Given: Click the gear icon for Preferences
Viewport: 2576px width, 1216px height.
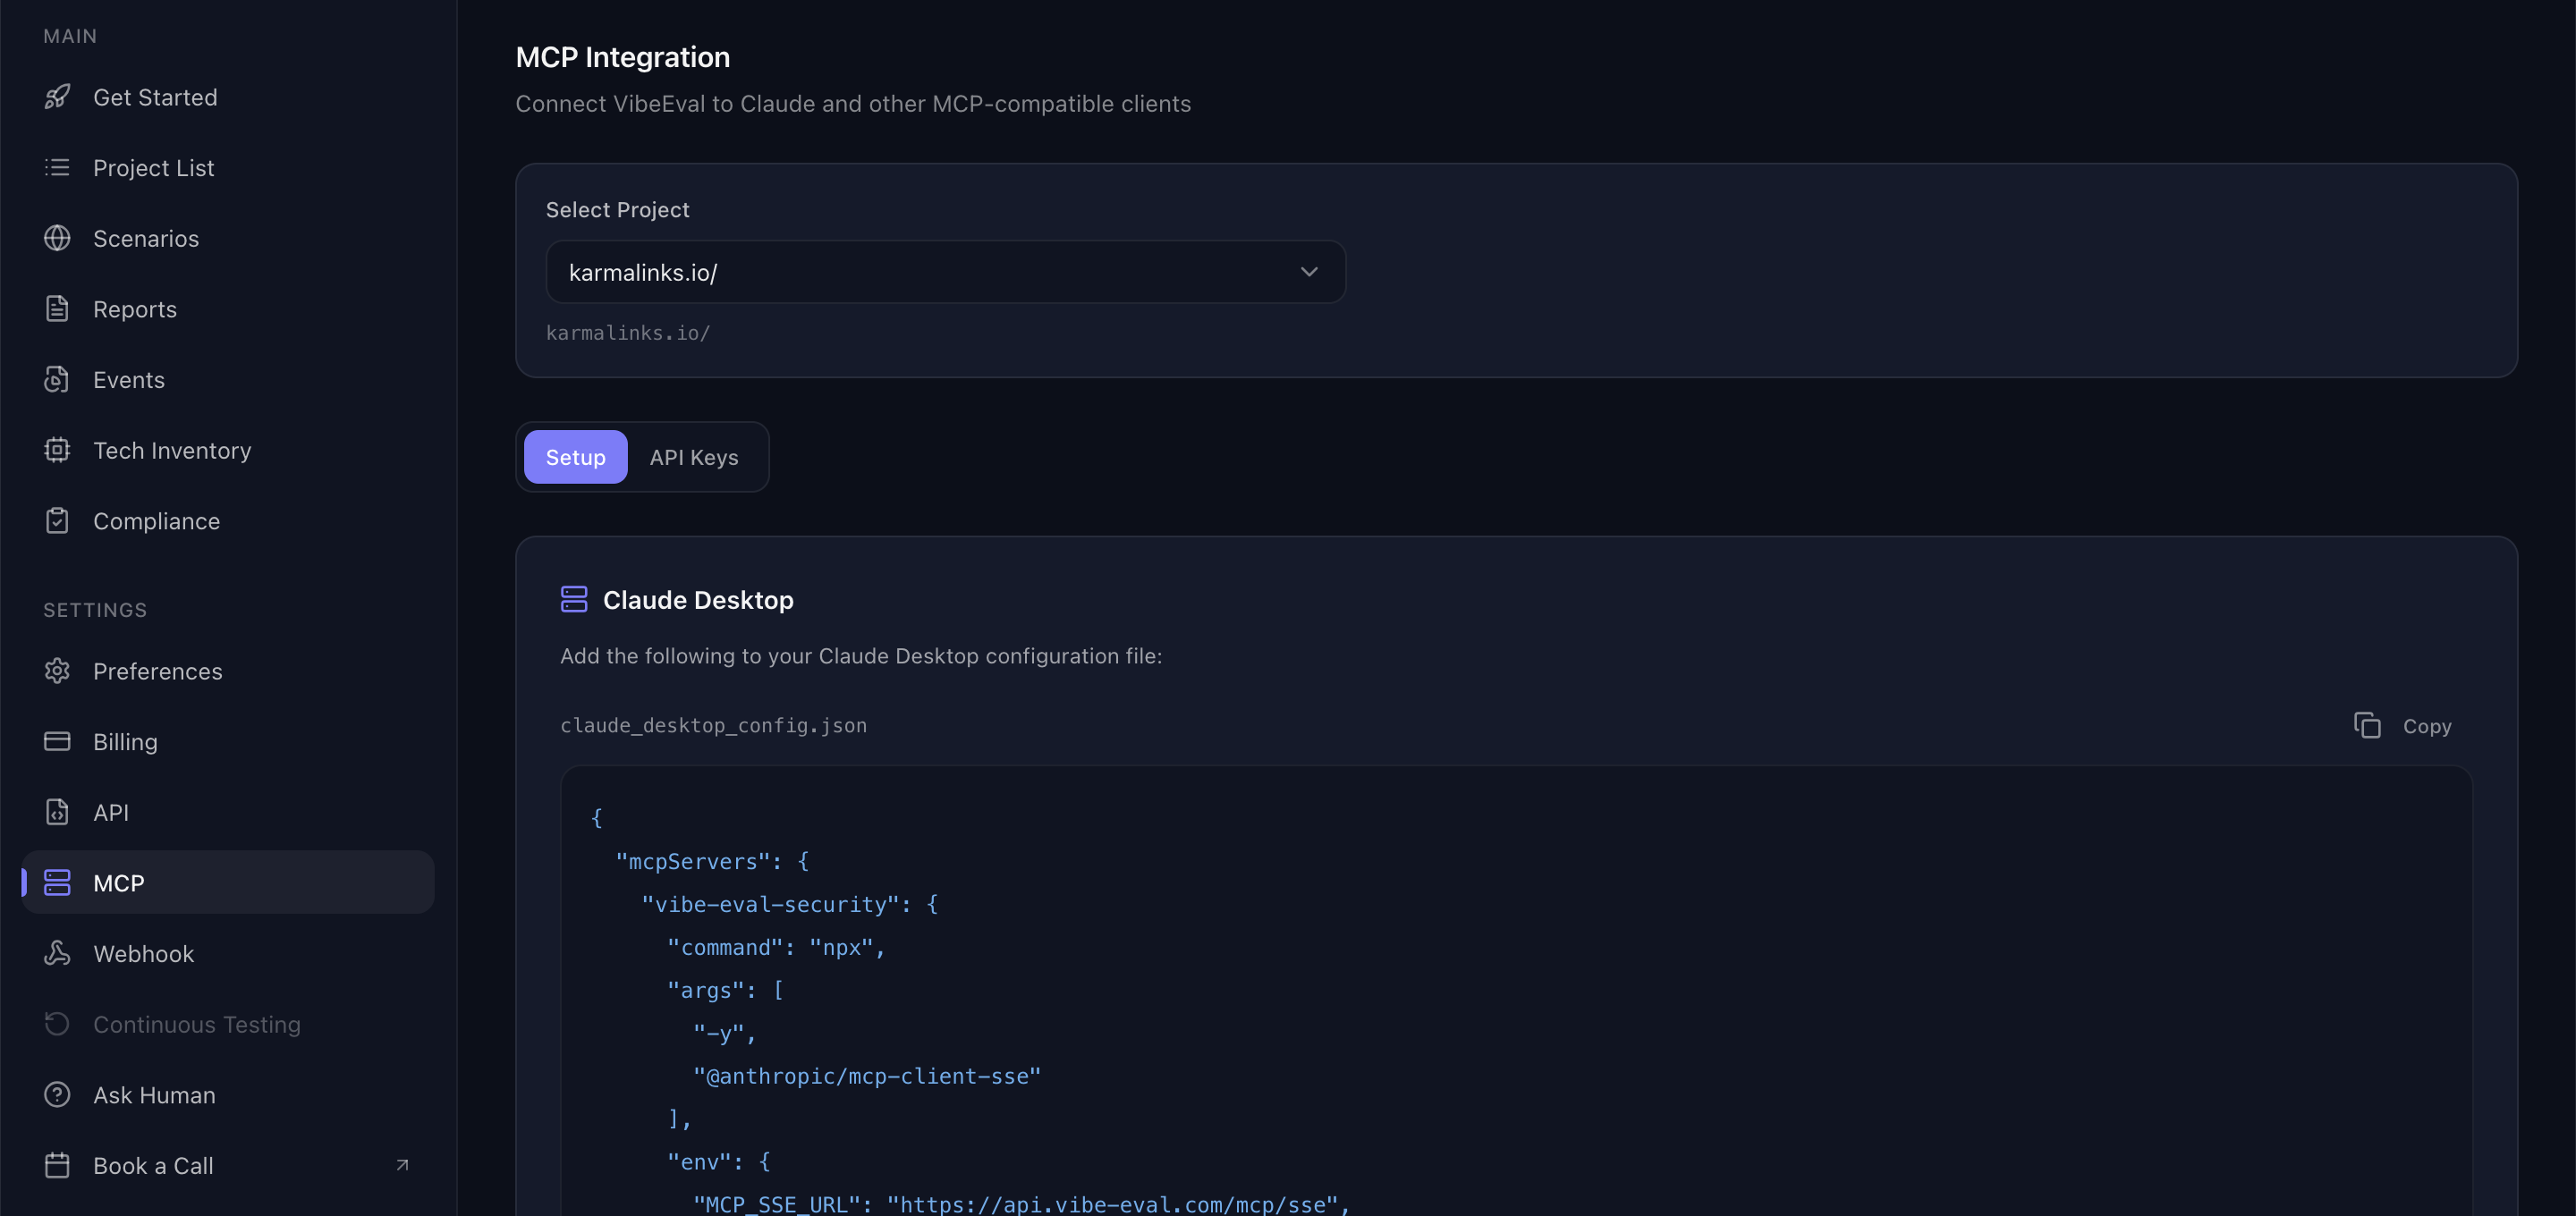Looking at the screenshot, I should tap(57, 671).
